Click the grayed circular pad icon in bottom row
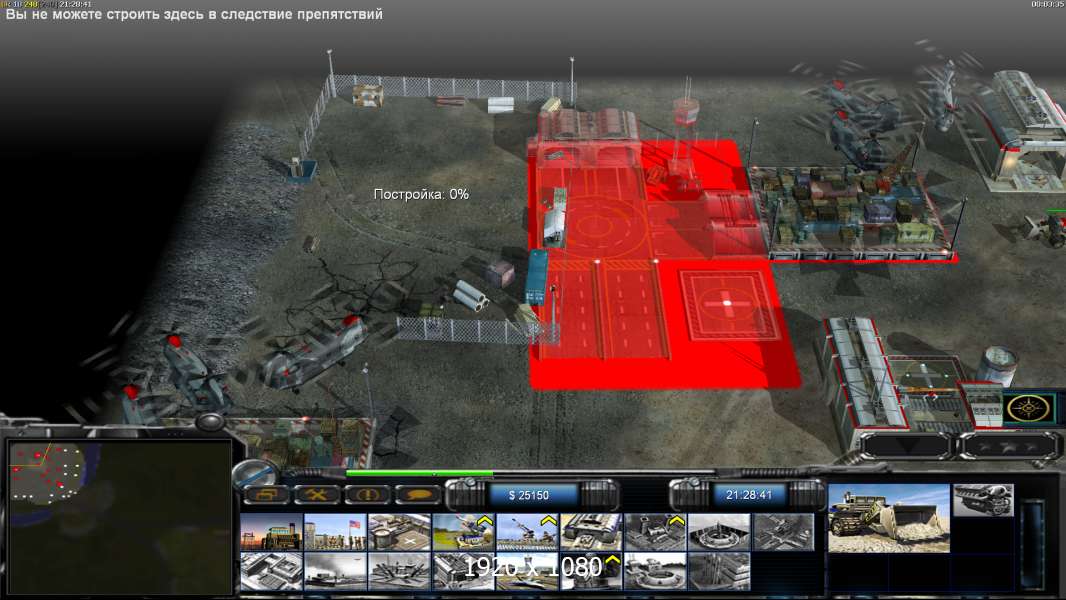Image resolution: width=1066 pixels, height=600 pixels. click(655, 571)
